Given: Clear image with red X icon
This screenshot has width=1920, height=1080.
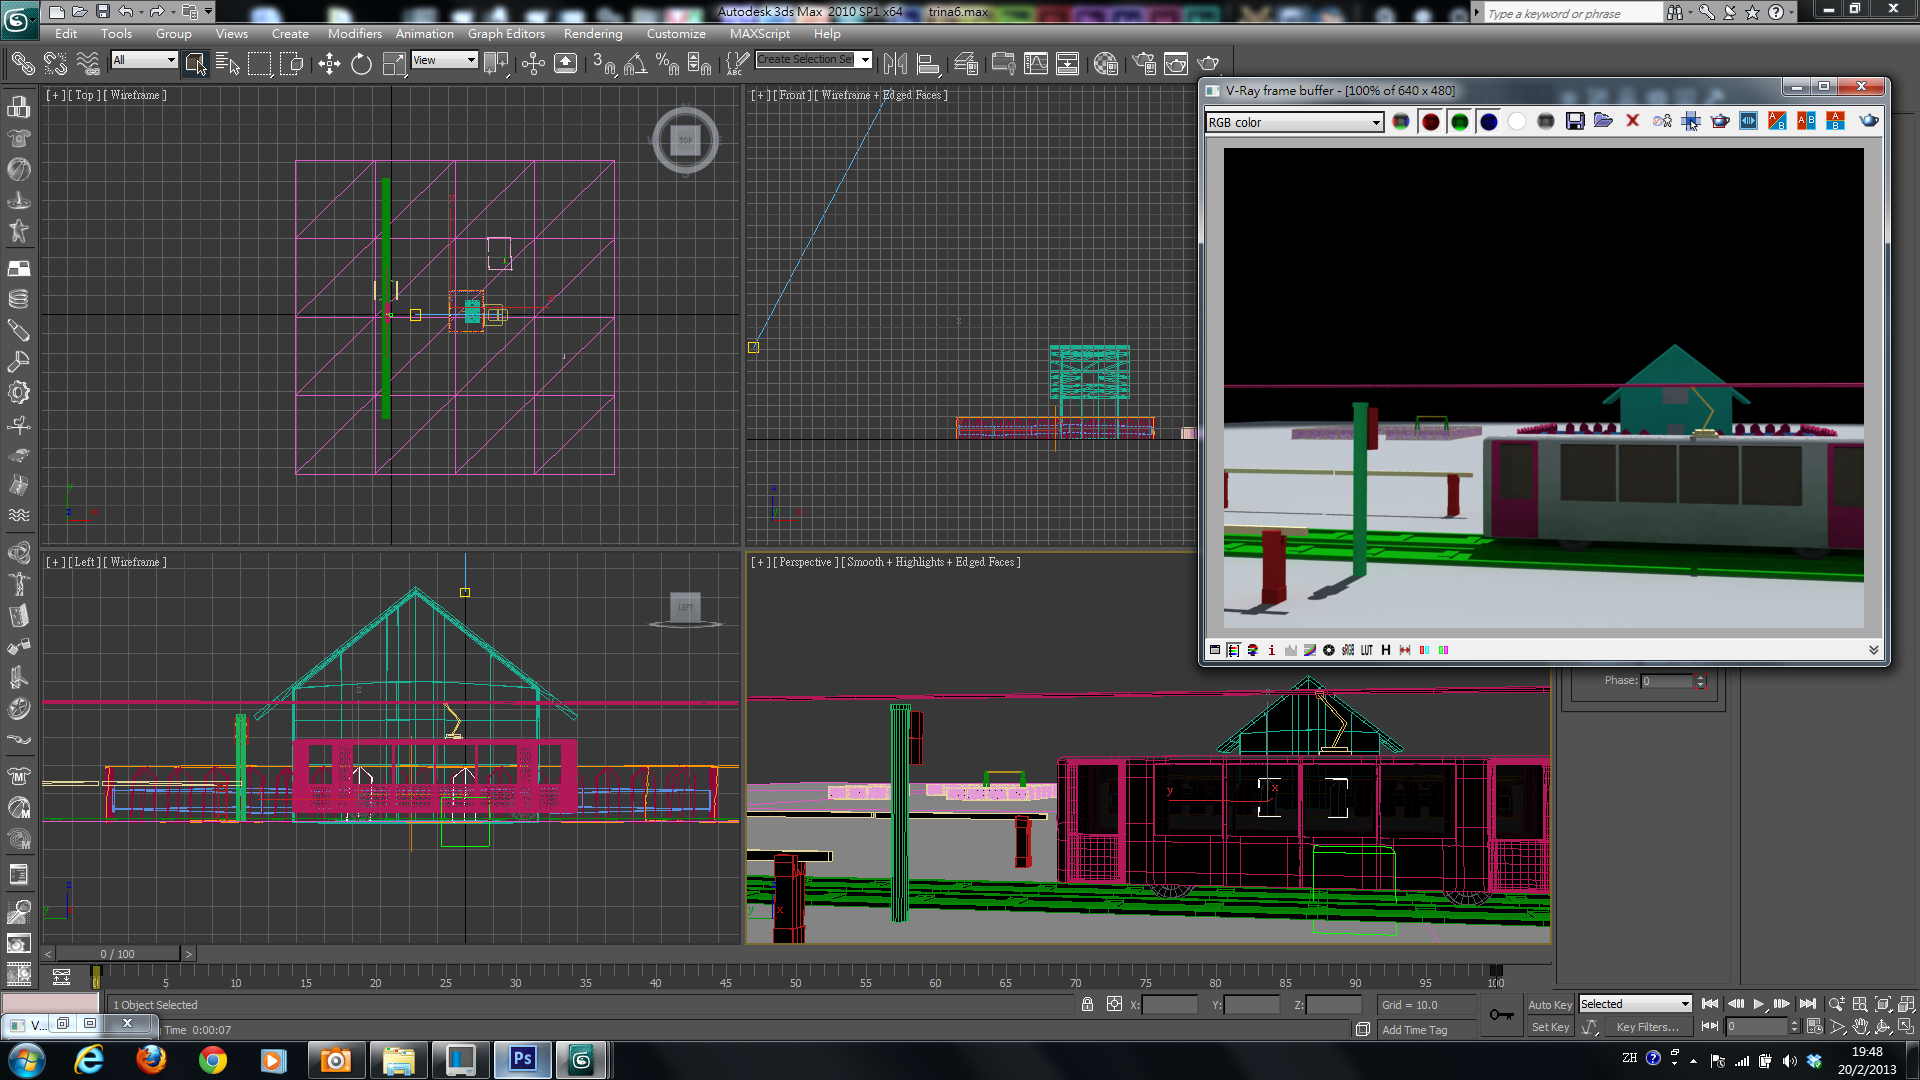Looking at the screenshot, I should tap(1633, 121).
